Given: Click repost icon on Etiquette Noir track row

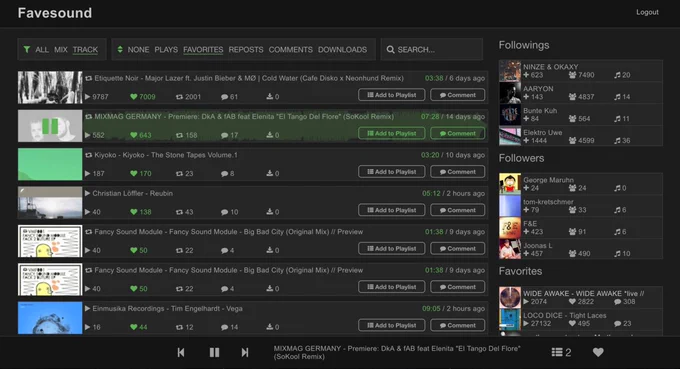Looking at the screenshot, I should tap(179, 97).
